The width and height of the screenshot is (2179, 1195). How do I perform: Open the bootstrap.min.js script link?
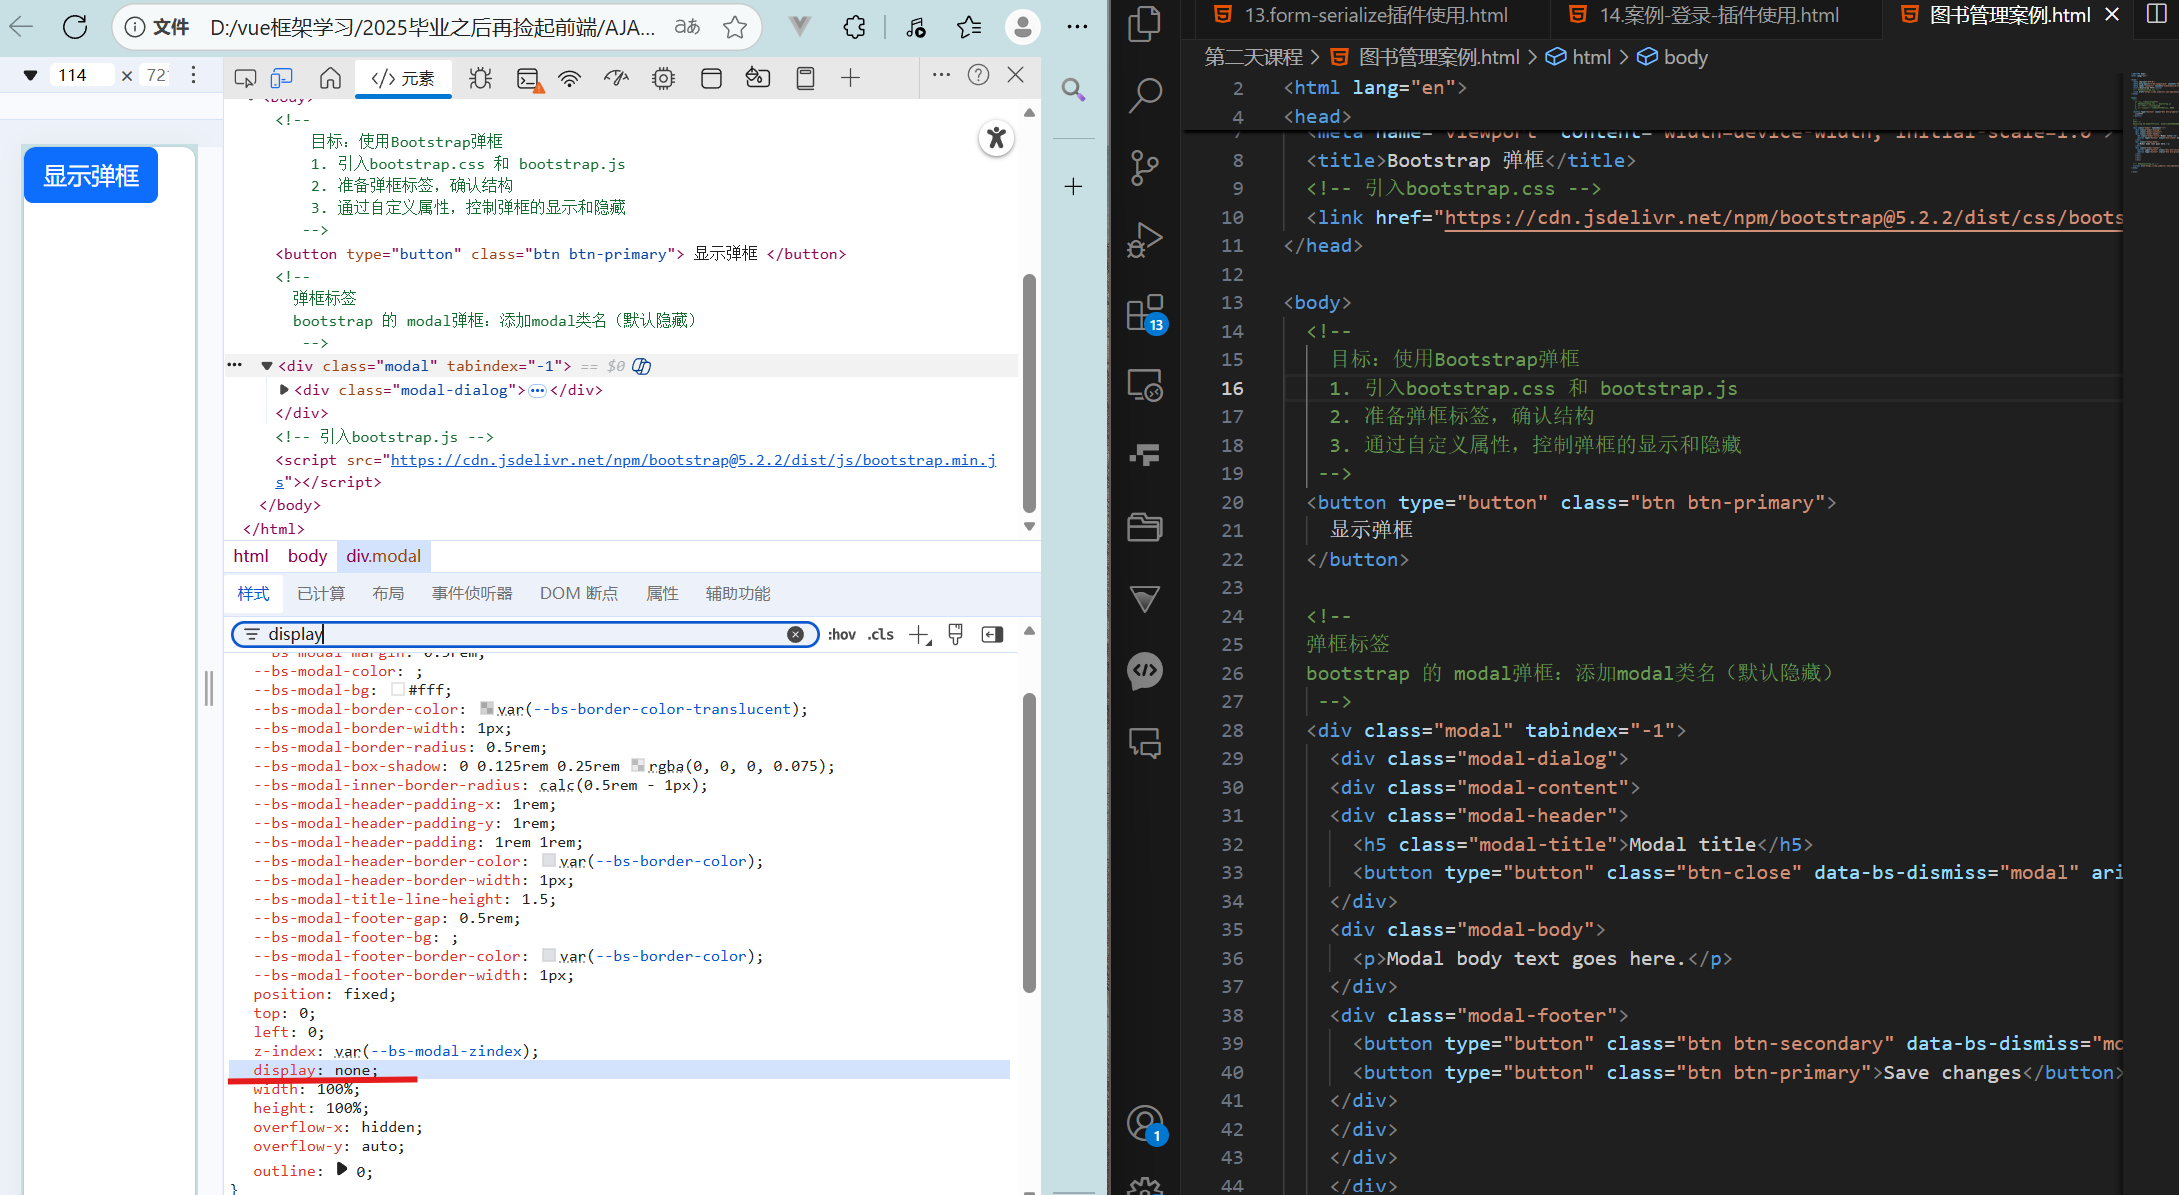click(692, 460)
